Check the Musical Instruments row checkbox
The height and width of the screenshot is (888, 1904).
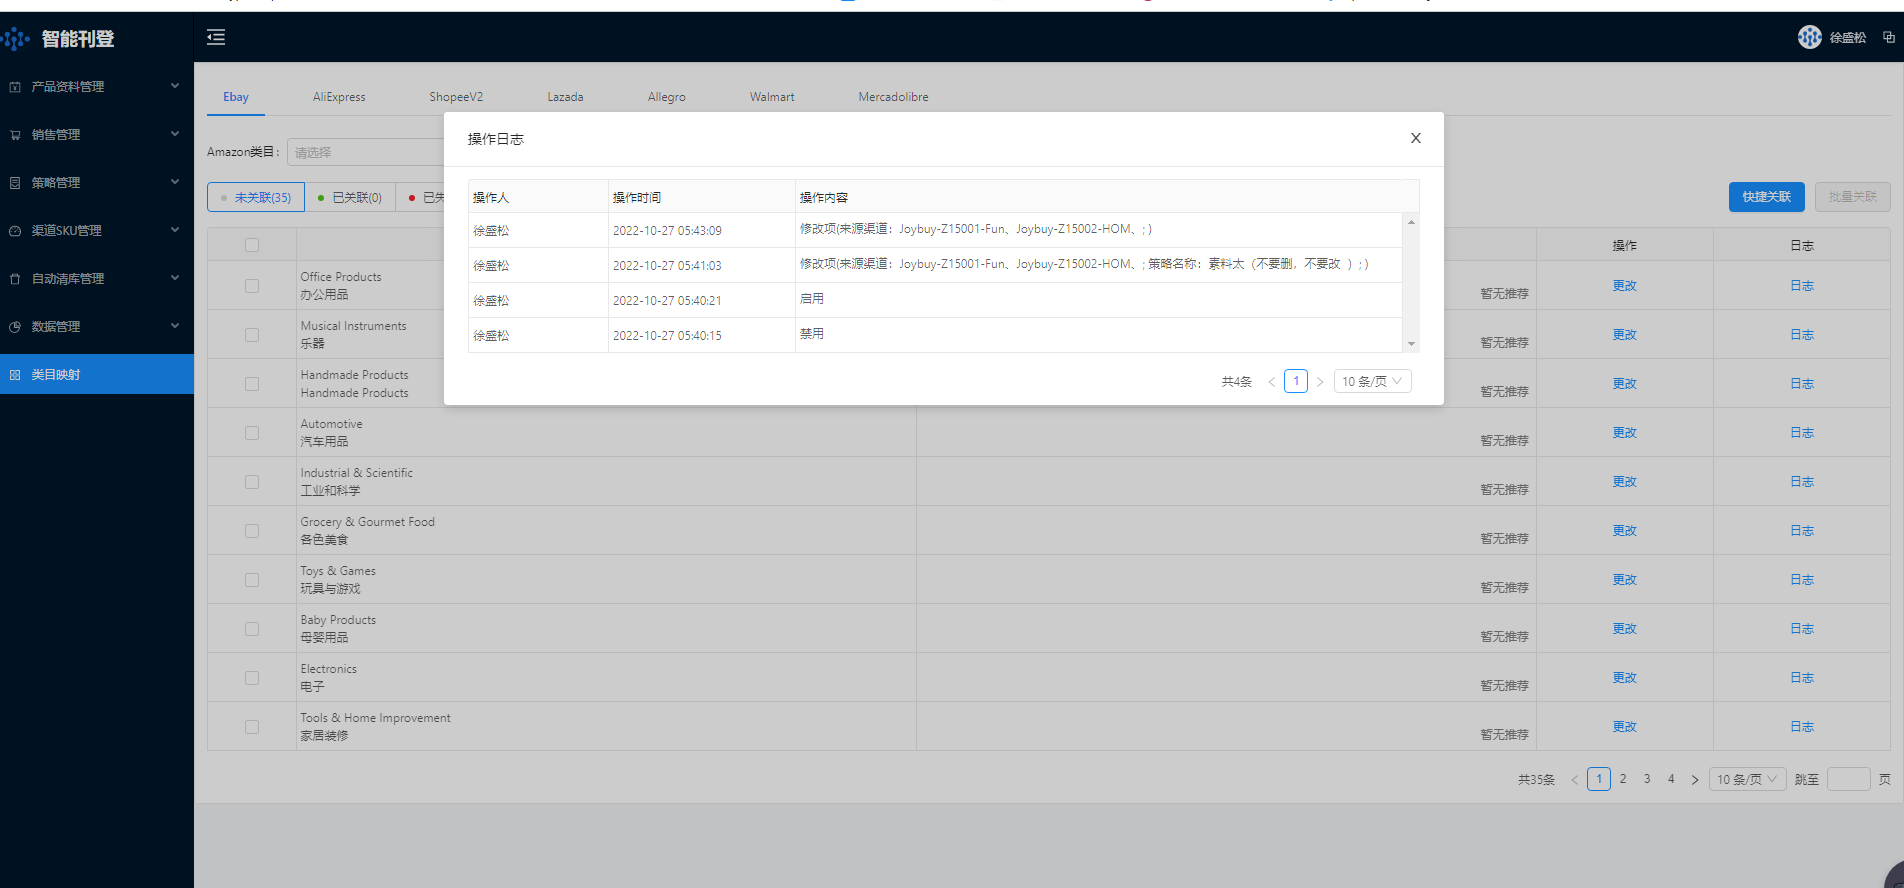click(x=252, y=335)
